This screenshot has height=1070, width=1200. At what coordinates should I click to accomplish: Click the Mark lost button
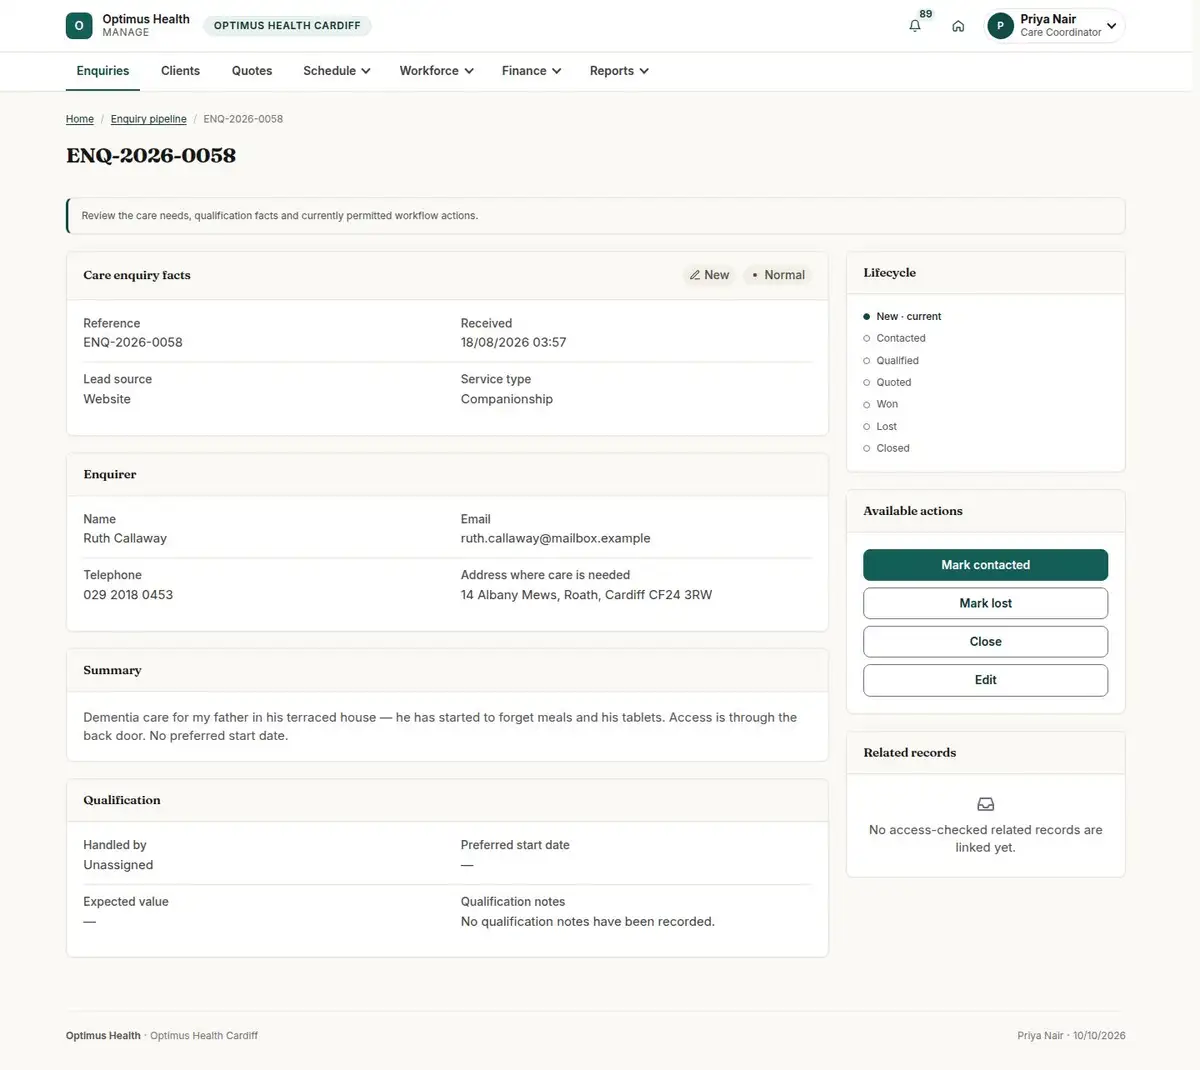click(x=985, y=603)
